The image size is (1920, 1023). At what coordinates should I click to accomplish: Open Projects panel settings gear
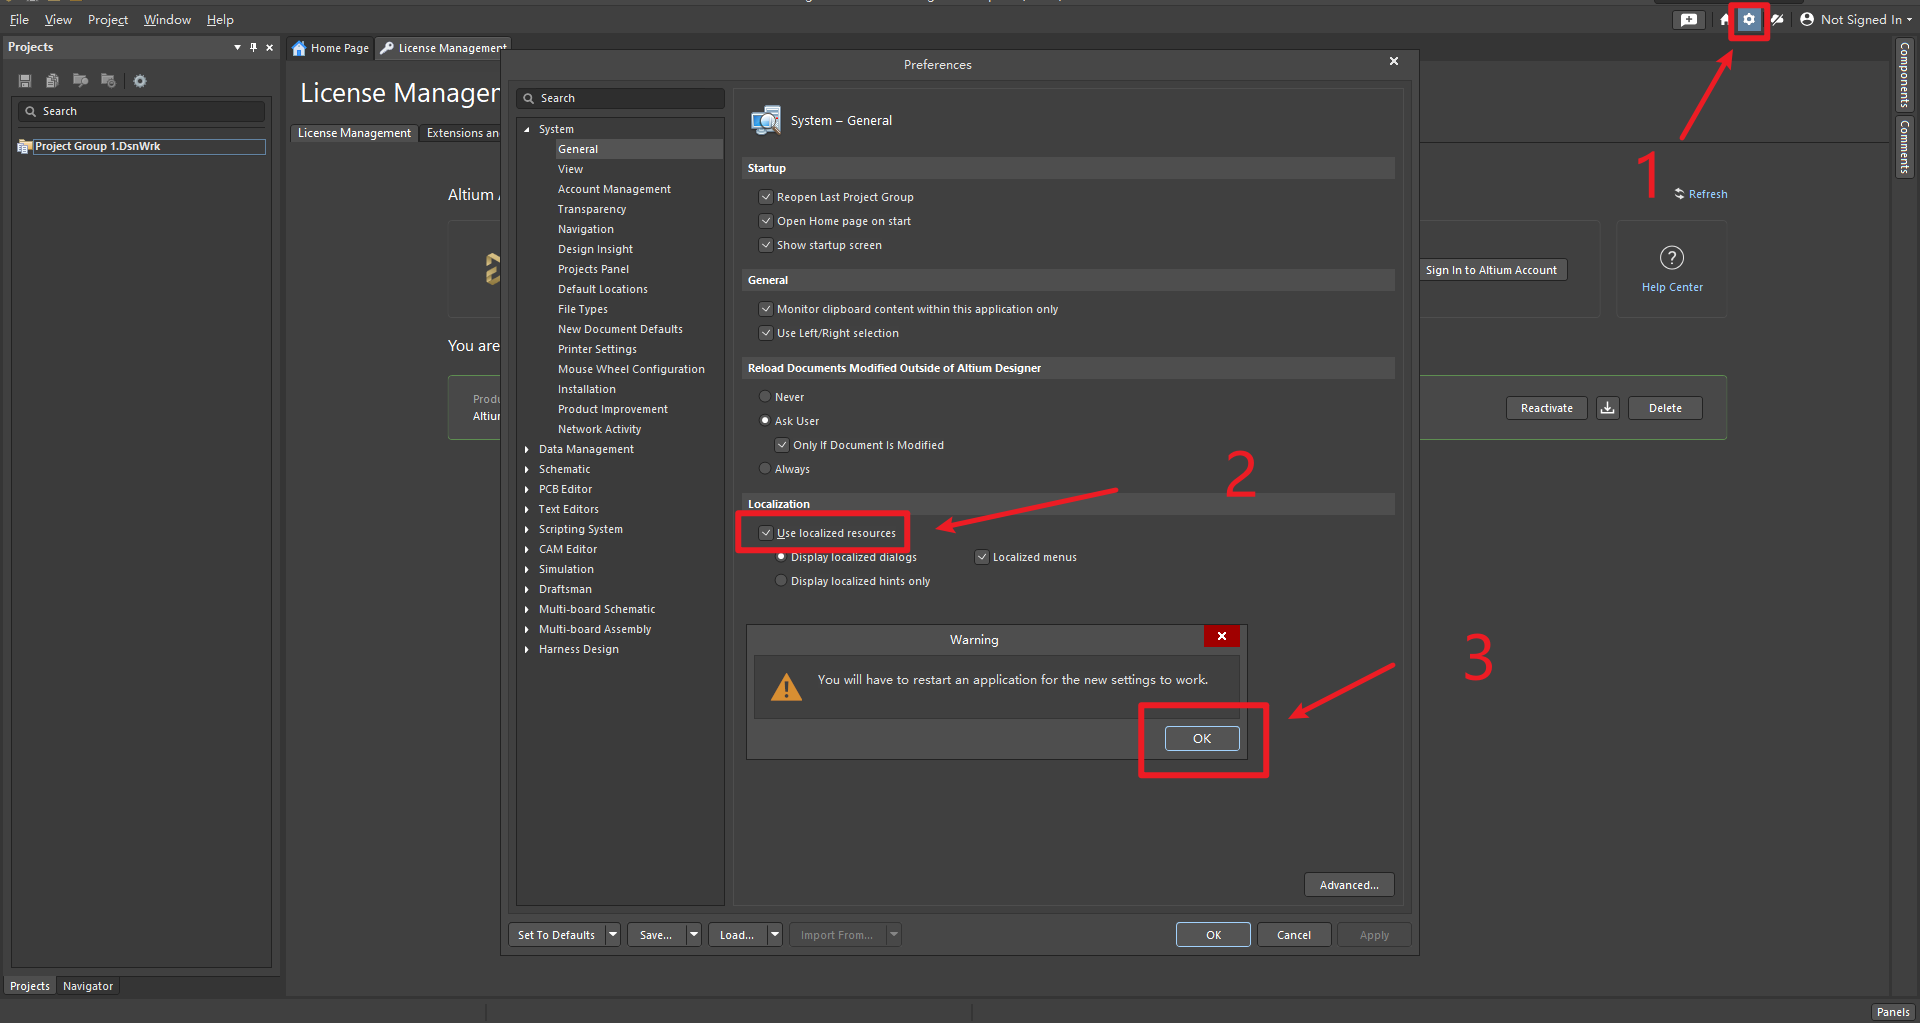pos(140,81)
